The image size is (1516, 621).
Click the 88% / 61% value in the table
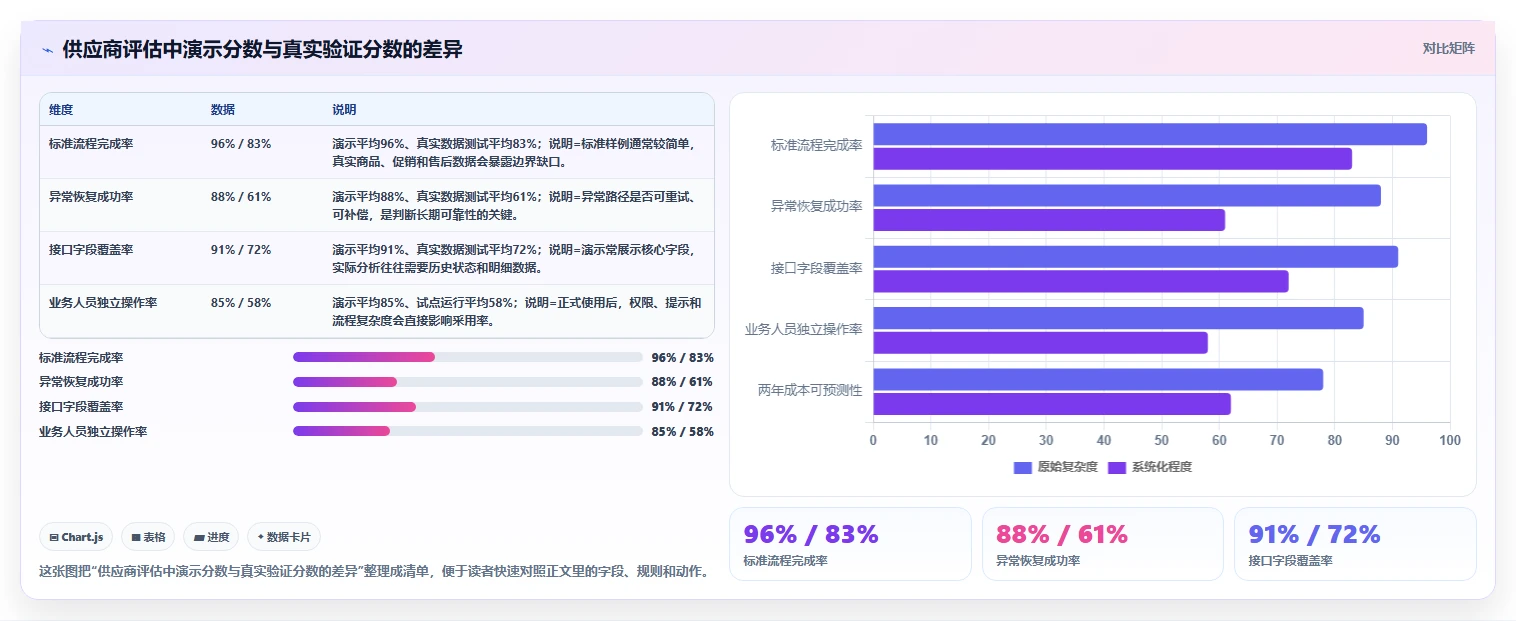pyautogui.click(x=241, y=197)
